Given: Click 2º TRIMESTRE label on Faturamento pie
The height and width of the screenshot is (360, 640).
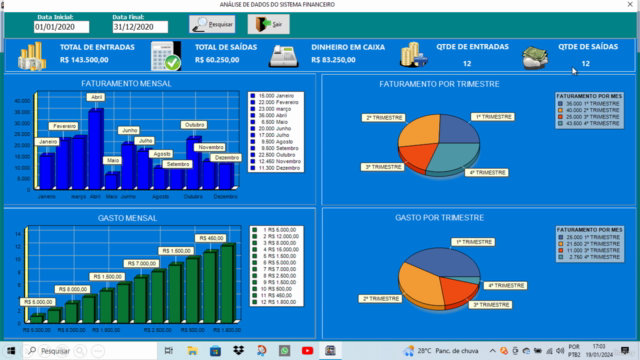Looking at the screenshot, I should click(x=384, y=118).
